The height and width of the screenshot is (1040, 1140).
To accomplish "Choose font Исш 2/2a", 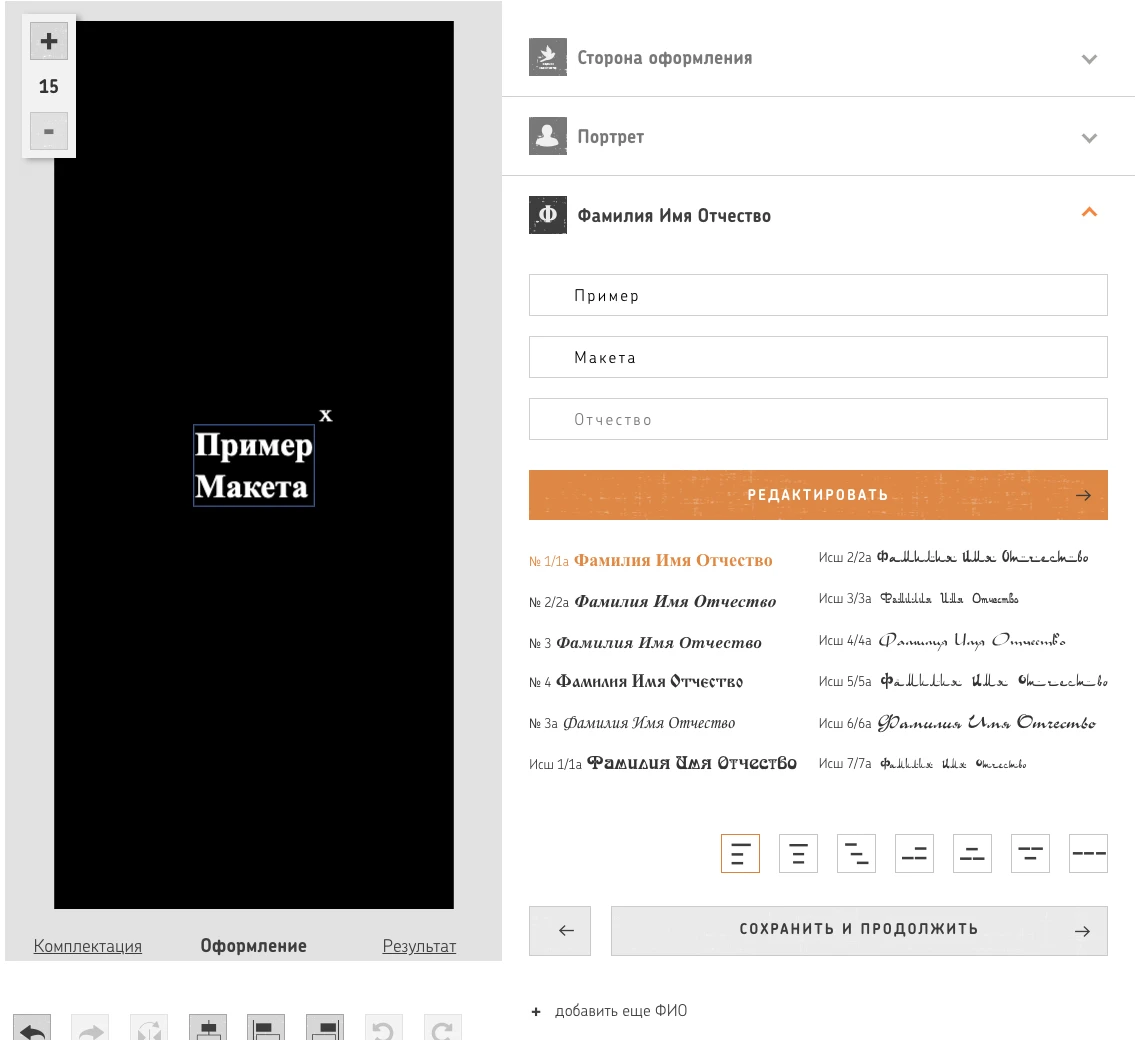I will point(953,557).
